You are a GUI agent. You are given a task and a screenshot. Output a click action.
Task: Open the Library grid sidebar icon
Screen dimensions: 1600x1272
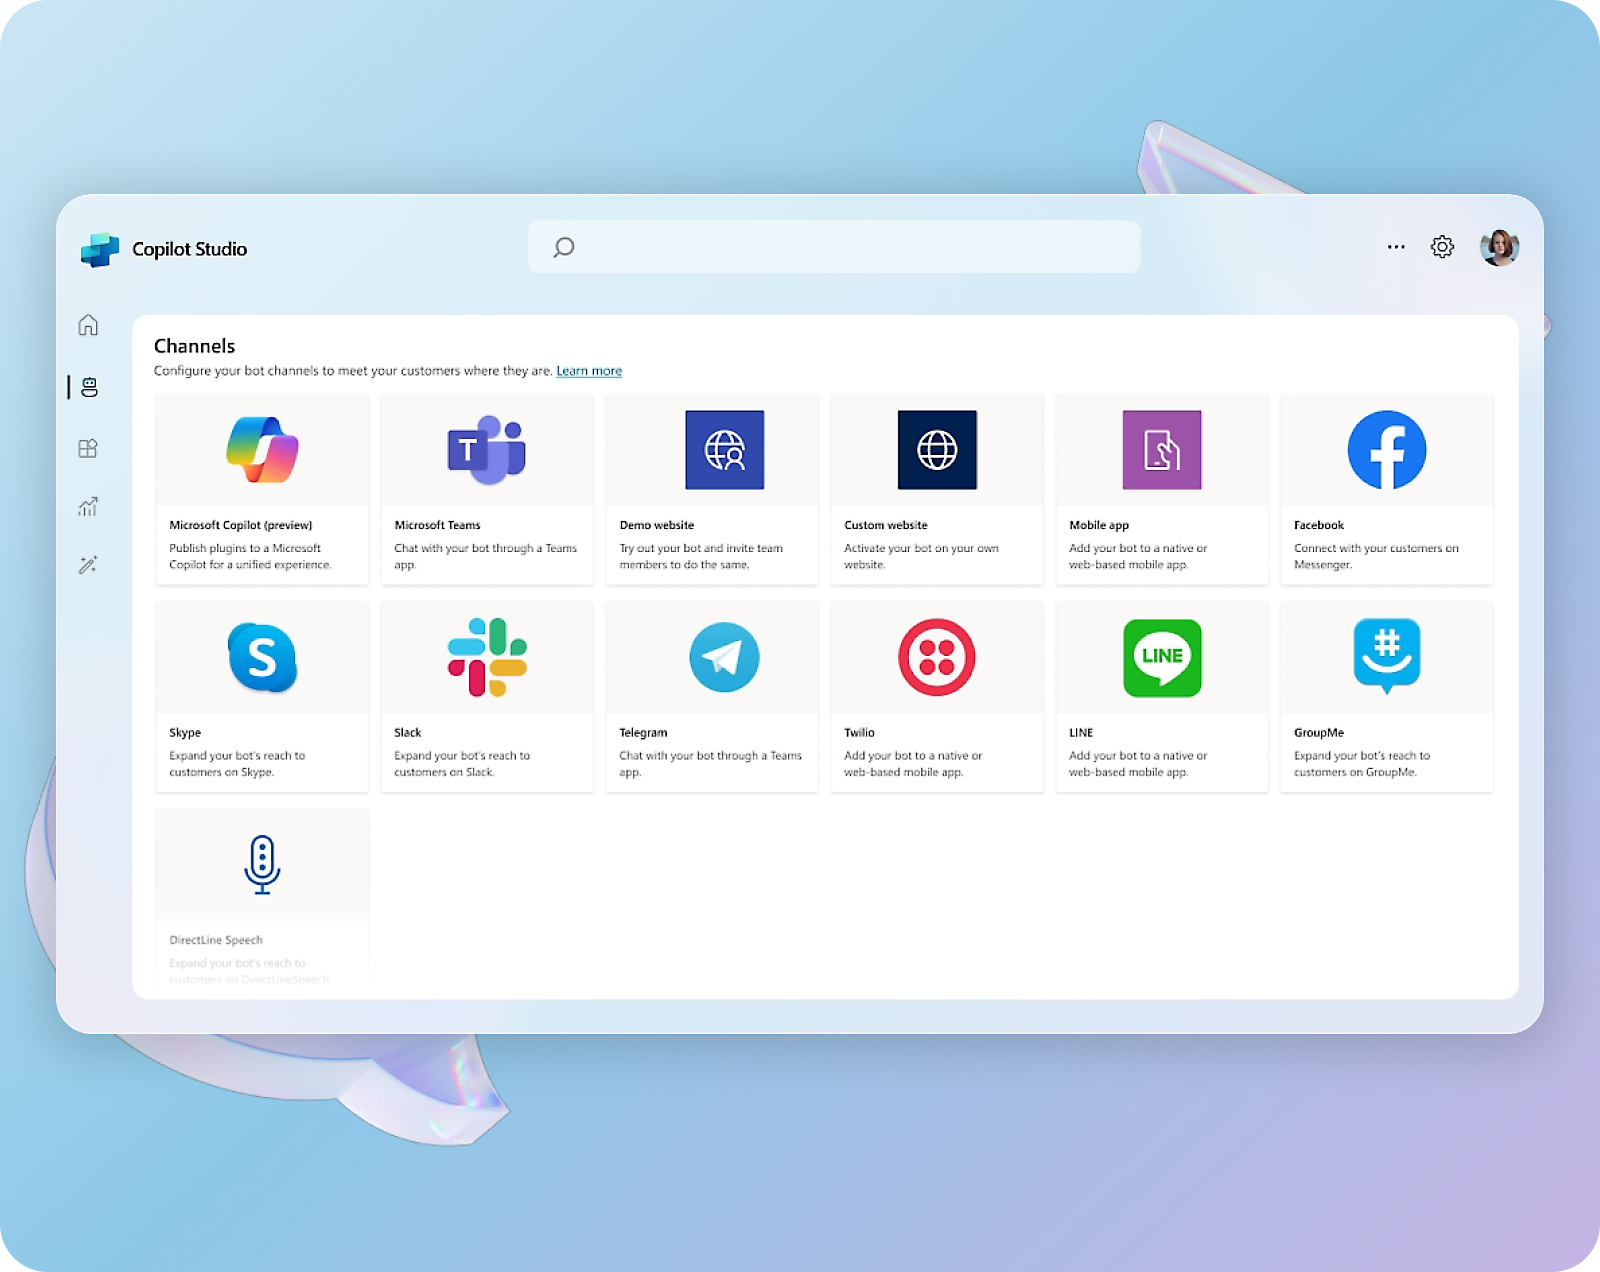coord(88,448)
